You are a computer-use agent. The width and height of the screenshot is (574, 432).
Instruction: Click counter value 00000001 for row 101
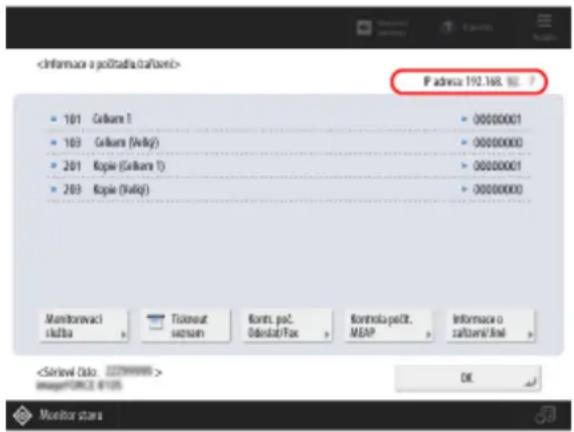click(x=497, y=119)
